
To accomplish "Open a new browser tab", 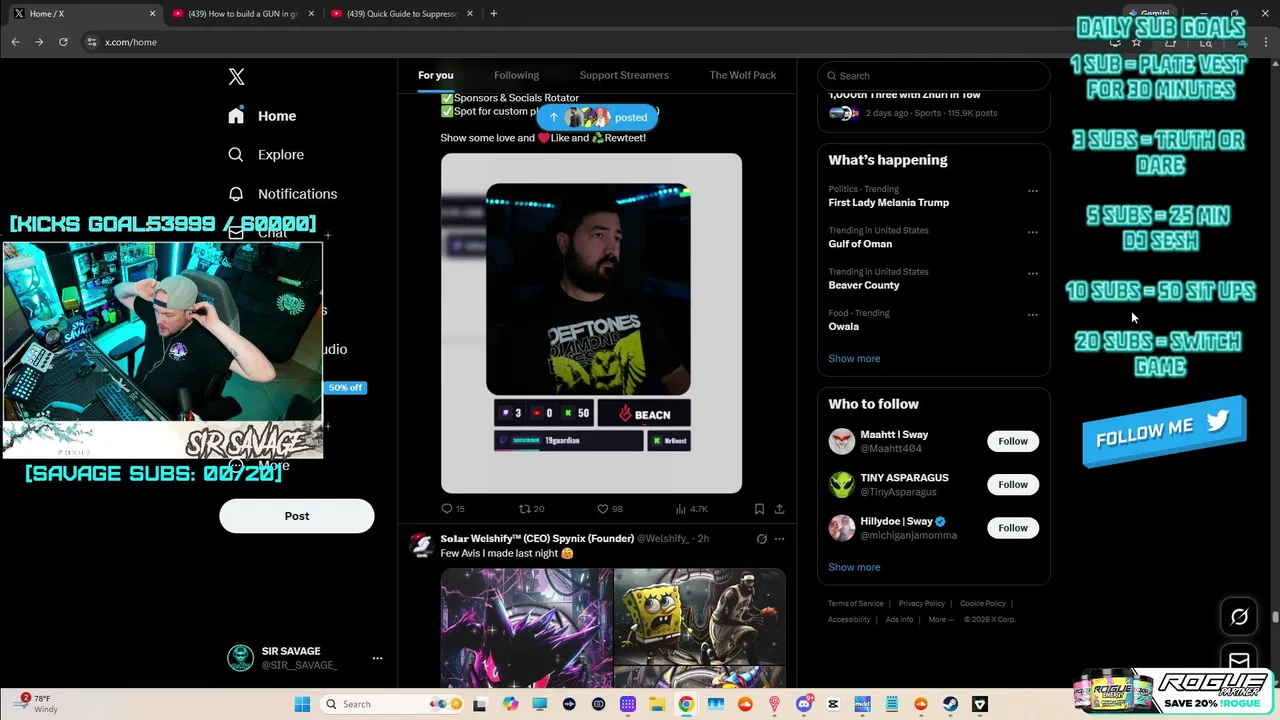I will click(x=493, y=14).
